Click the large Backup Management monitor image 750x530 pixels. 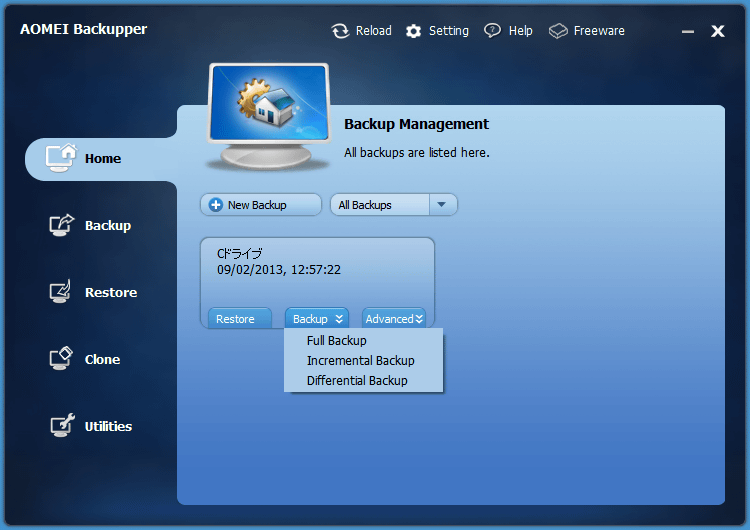click(269, 116)
